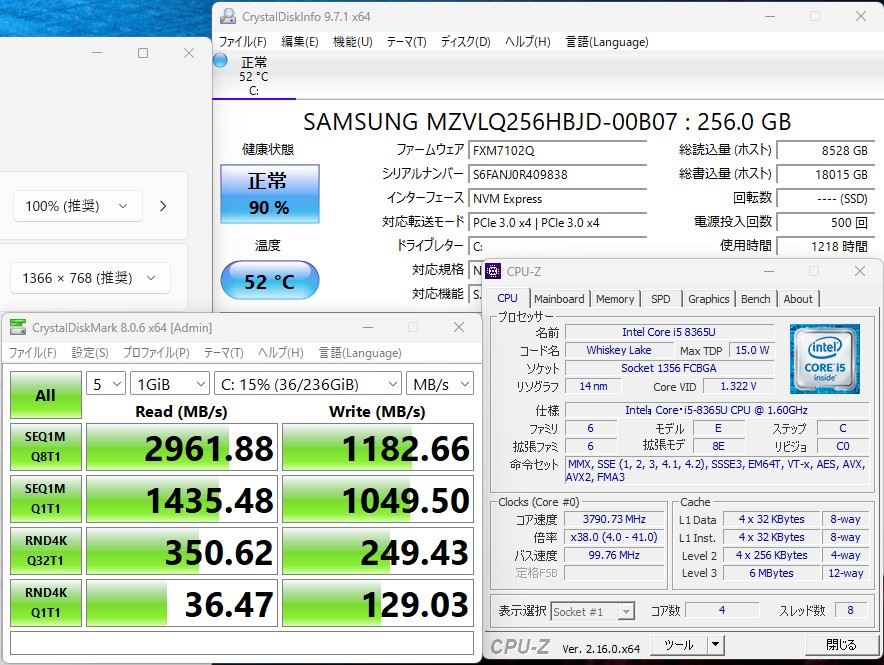
Task: Open the test size 1GiB dropdown
Action: 169,384
